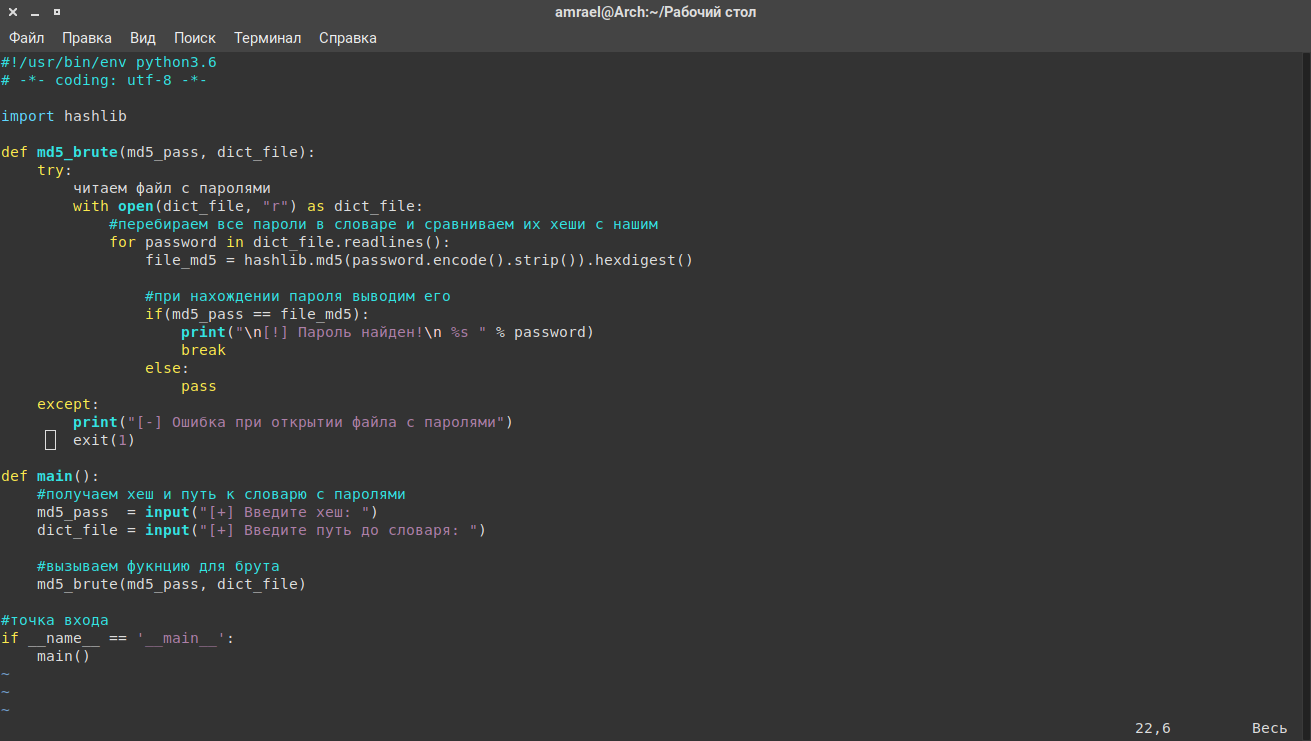Click the 'if(md5_pass == file_md5):' line
Screen dimensions: 1311x741
coord(257,314)
